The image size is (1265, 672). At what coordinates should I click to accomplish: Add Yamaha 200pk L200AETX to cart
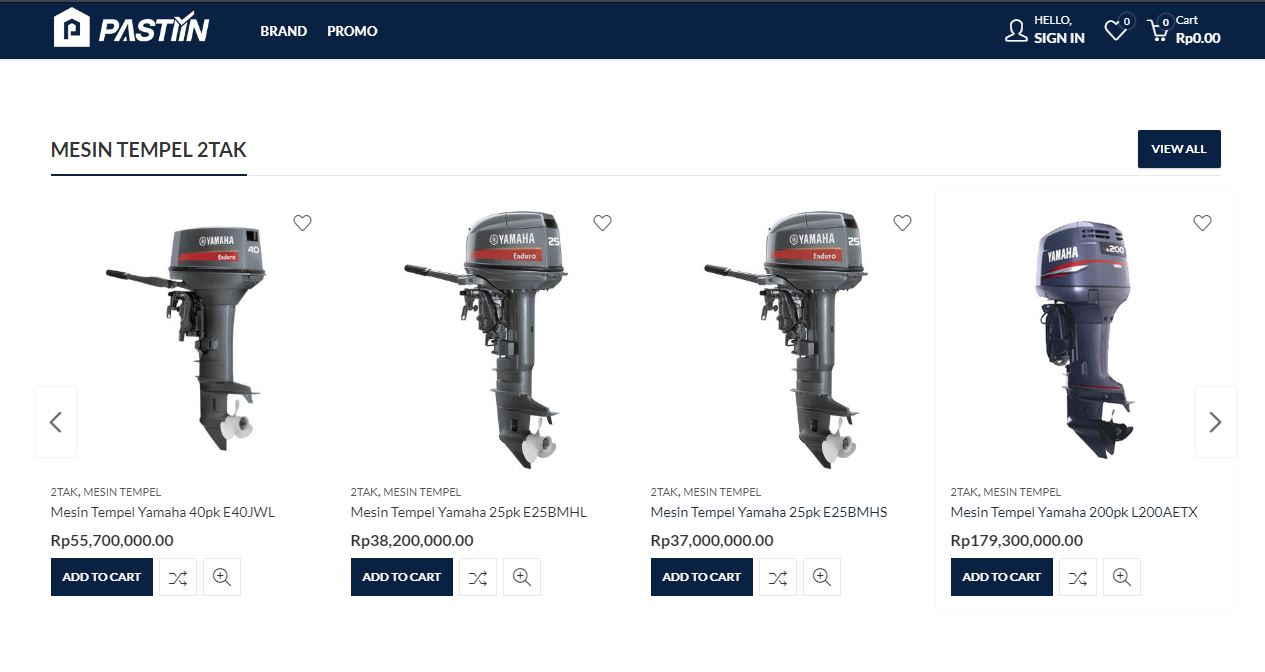pos(1001,577)
